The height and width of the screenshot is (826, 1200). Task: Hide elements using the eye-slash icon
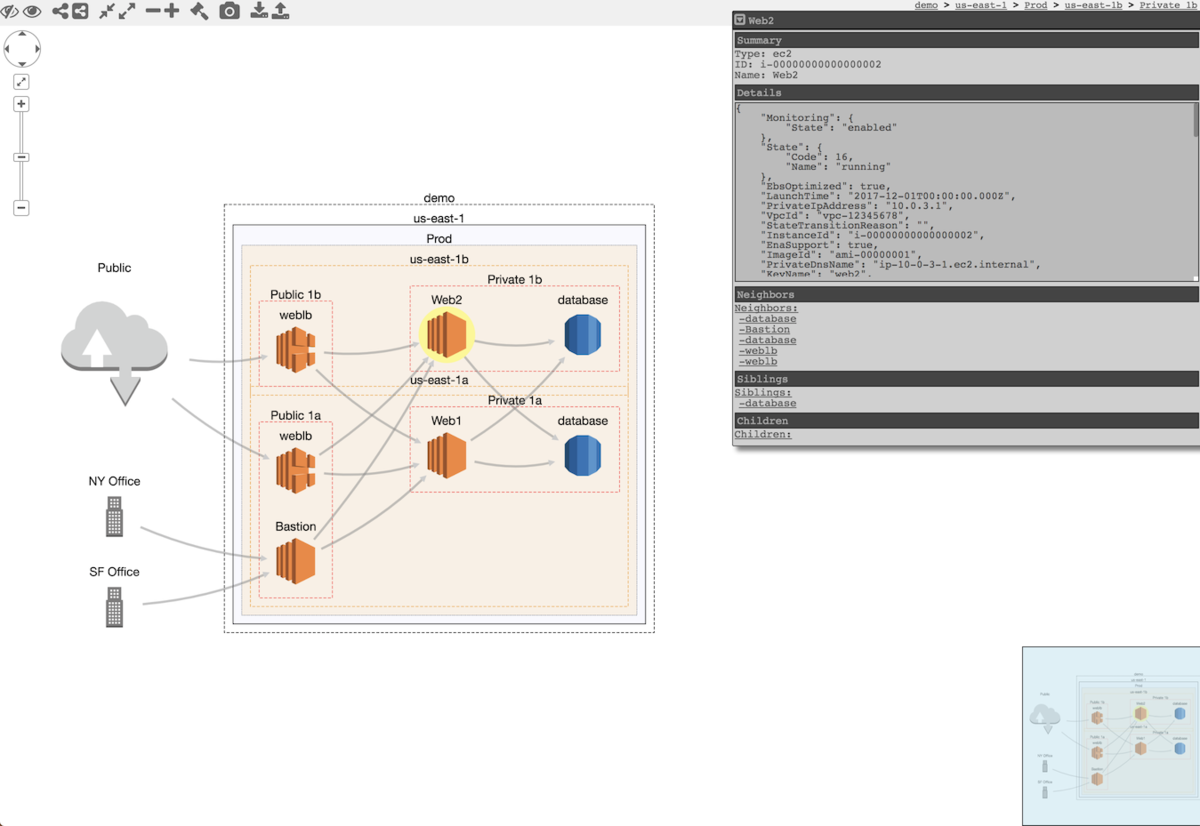(8, 11)
